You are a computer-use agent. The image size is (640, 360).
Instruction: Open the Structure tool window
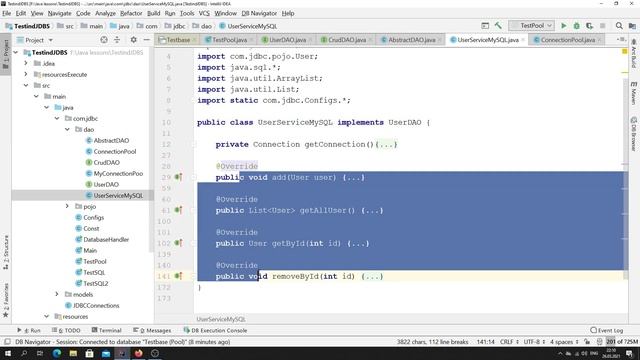[6, 252]
